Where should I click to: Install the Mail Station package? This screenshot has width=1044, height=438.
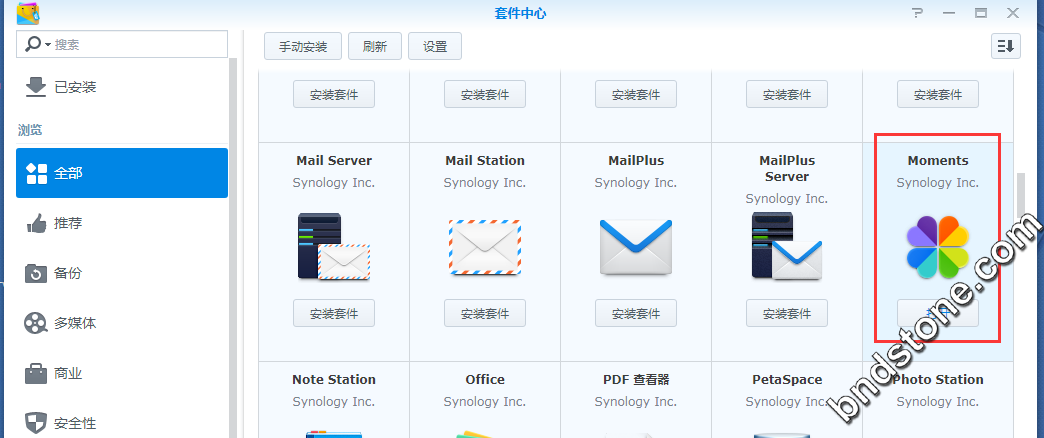pos(485,313)
